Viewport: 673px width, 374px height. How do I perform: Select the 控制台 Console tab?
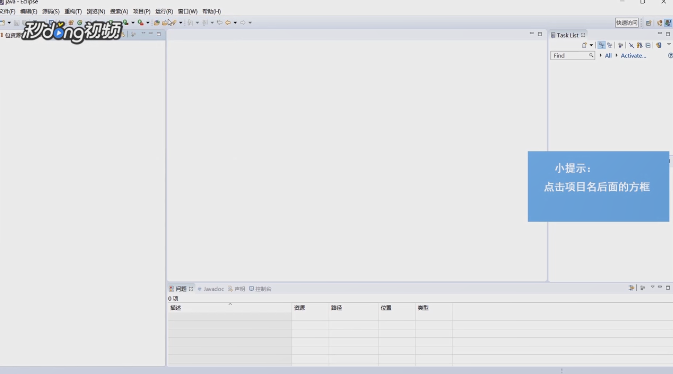click(260, 289)
